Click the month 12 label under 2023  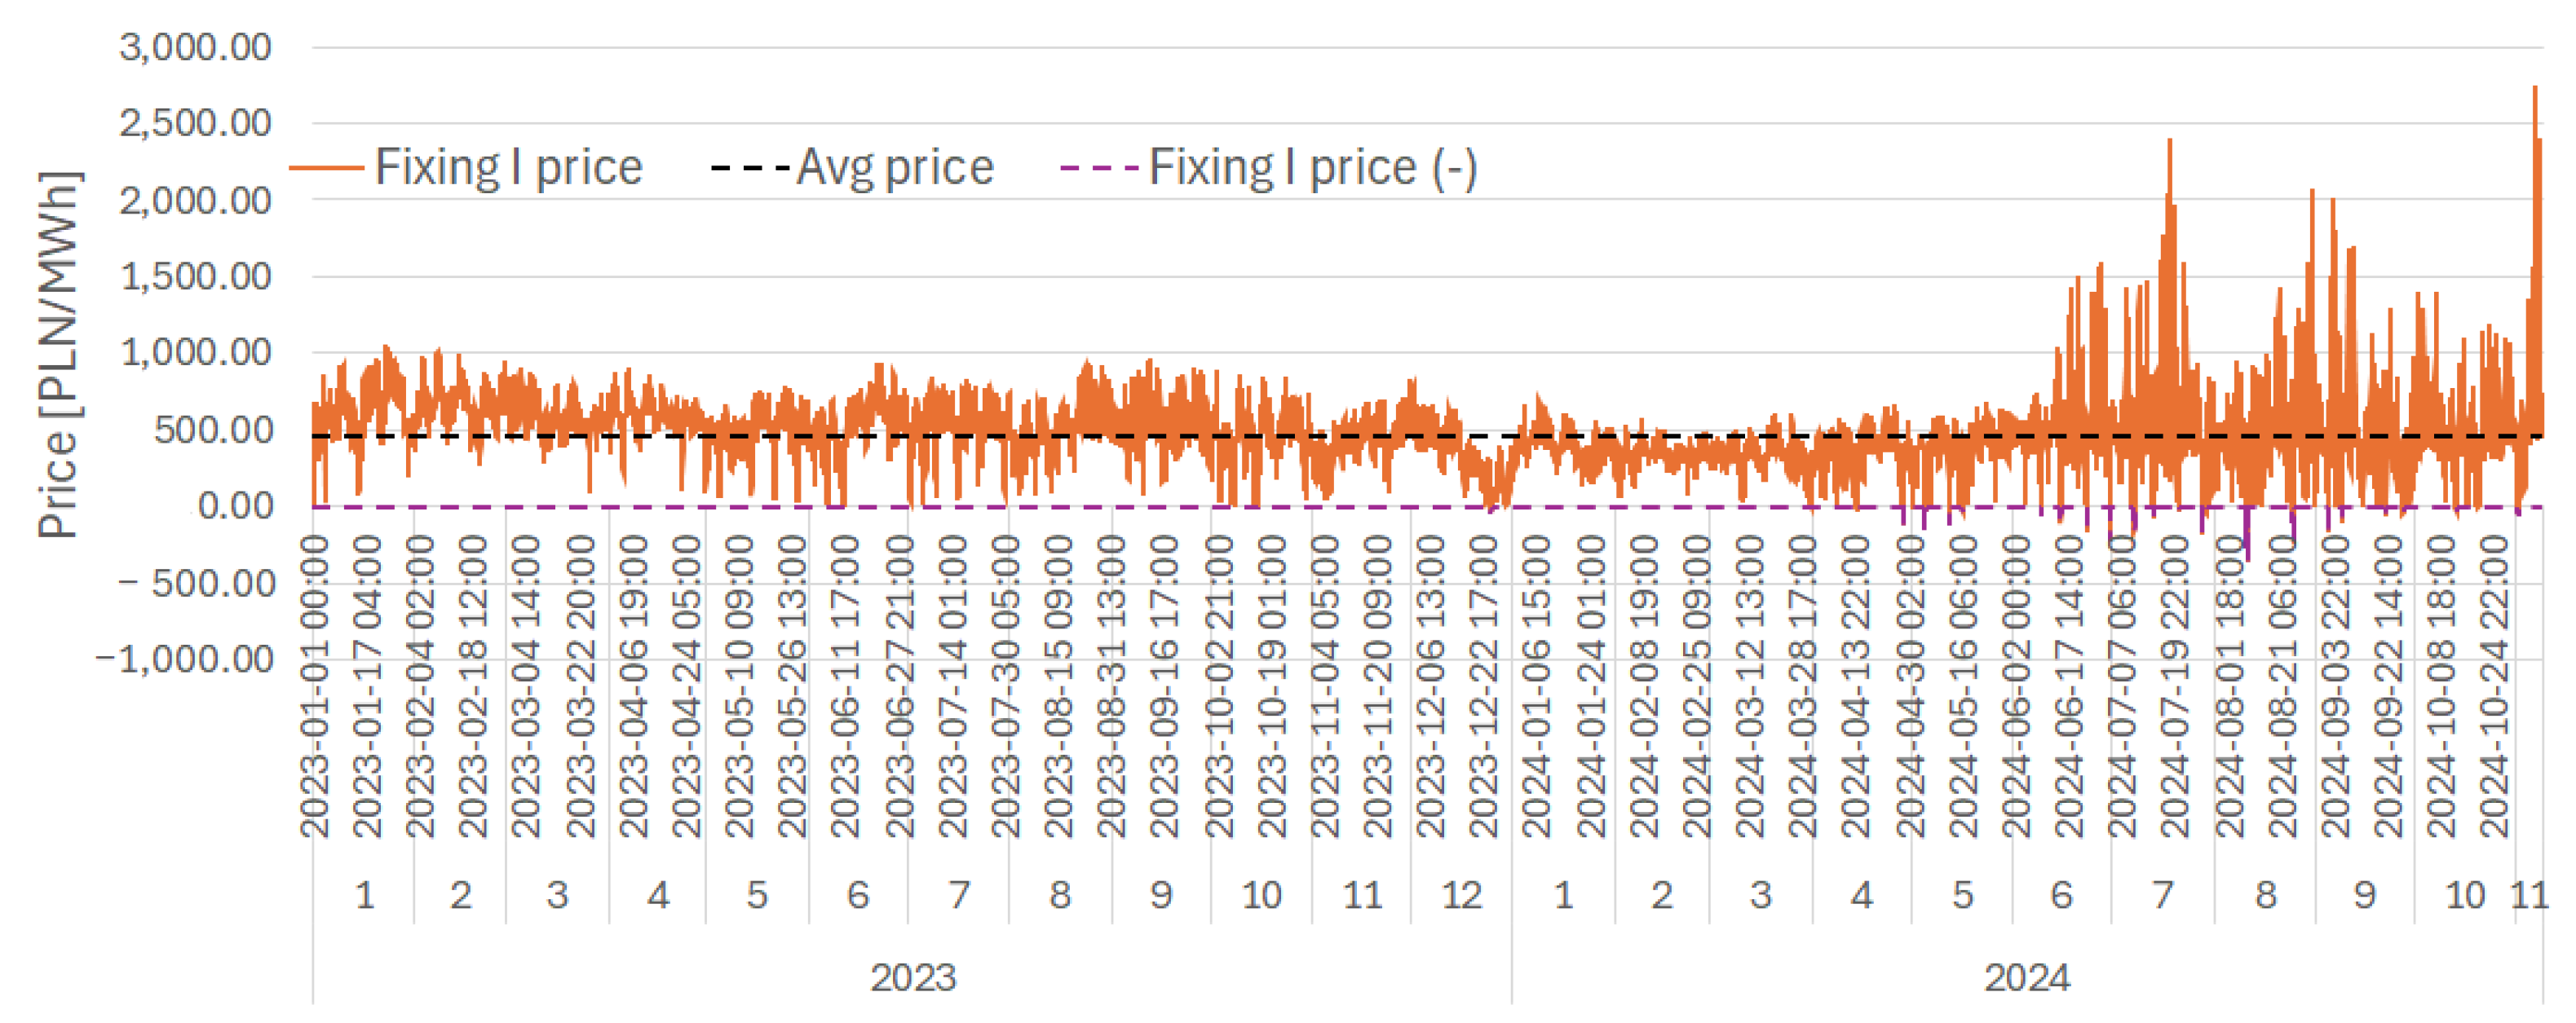[1461, 895]
